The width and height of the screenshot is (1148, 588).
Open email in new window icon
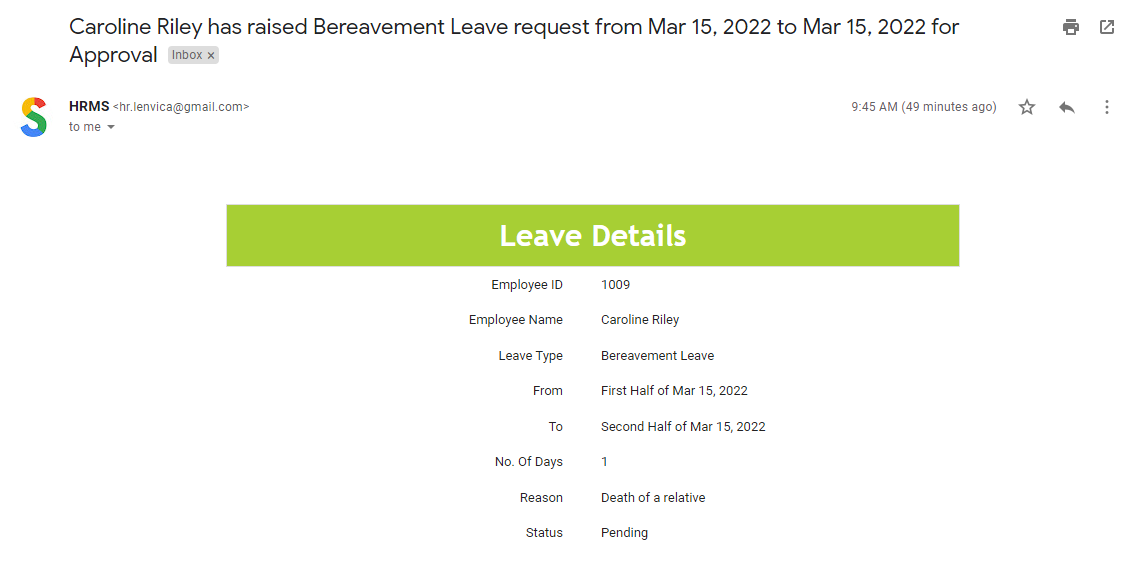tap(1107, 27)
